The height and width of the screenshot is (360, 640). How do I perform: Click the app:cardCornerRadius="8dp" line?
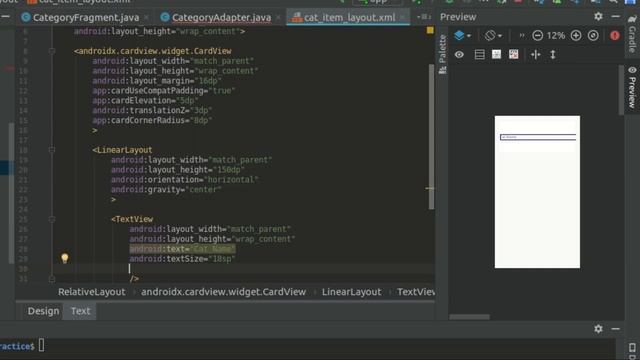(x=152, y=120)
